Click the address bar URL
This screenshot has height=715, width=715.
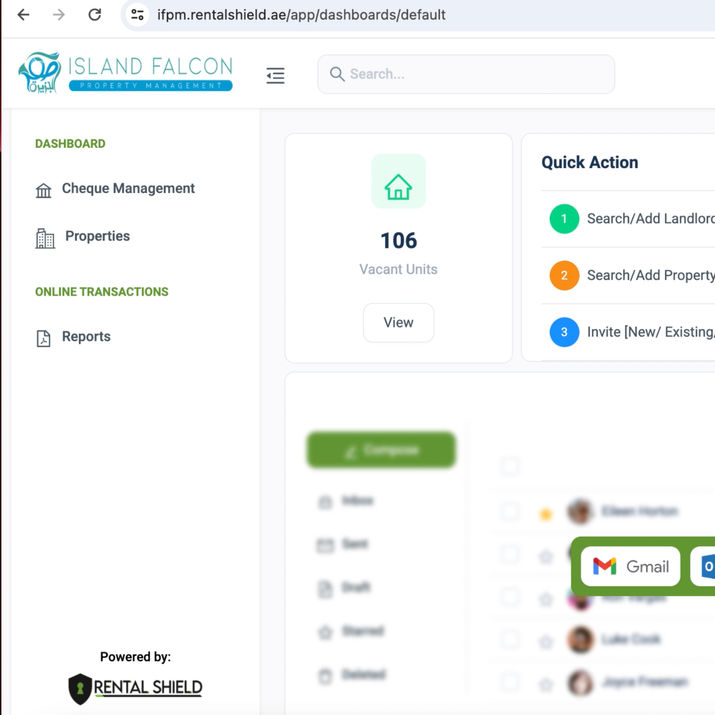301,15
